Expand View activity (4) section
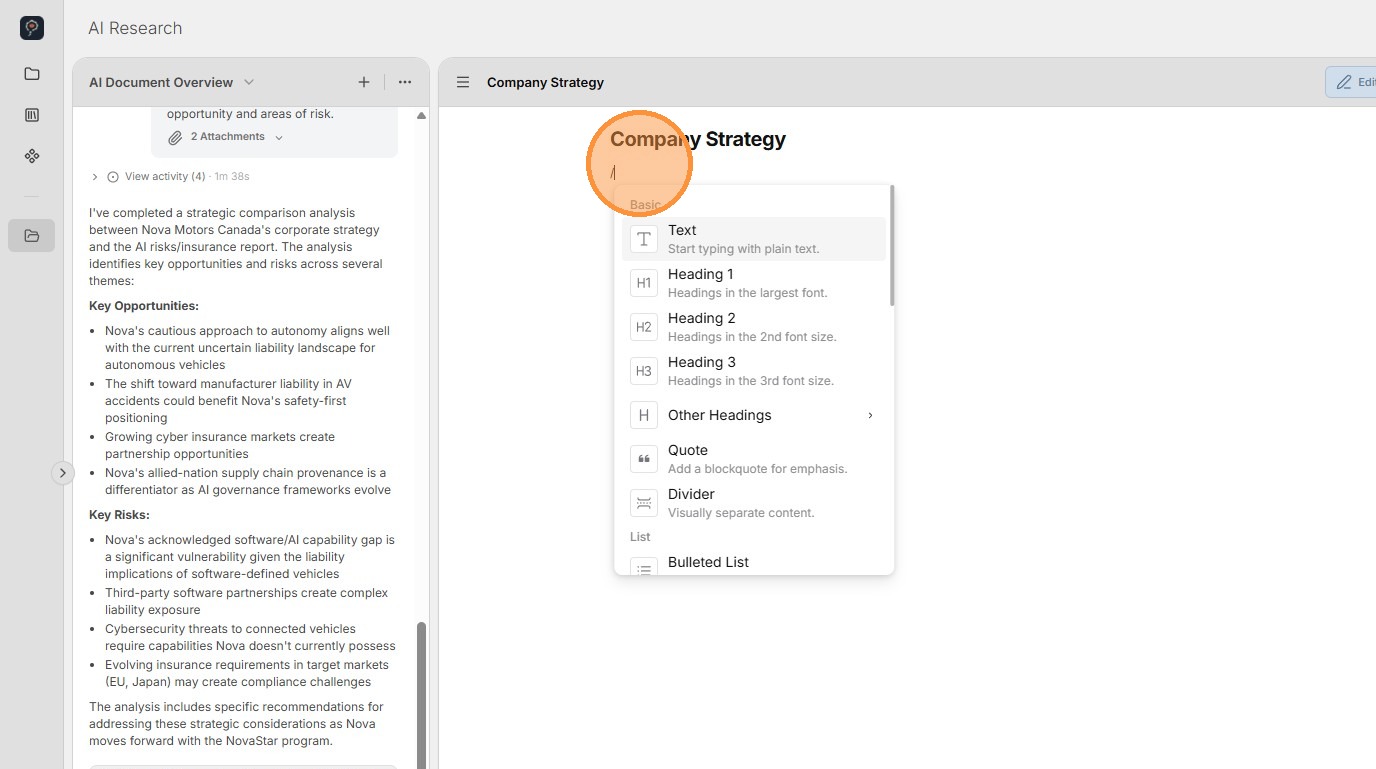The image size is (1376, 769). (95, 177)
